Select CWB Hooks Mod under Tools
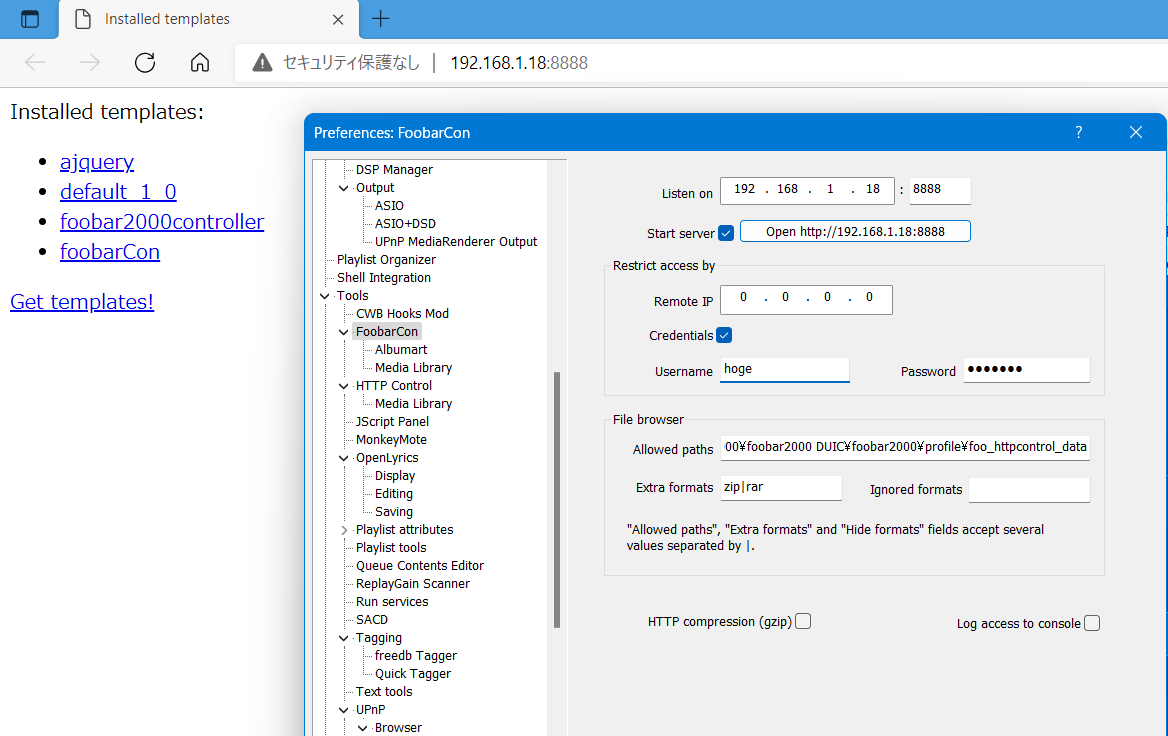The width and height of the screenshot is (1168, 736). click(x=402, y=314)
